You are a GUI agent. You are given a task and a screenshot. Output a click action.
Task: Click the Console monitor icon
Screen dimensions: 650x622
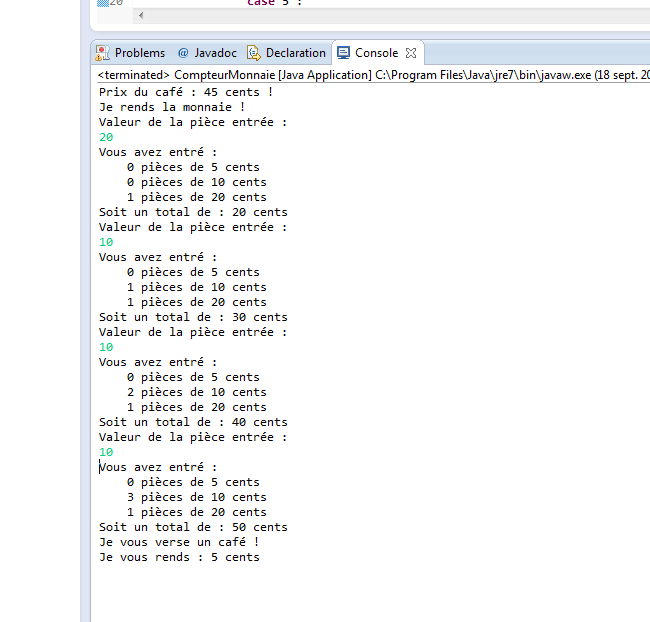(343, 53)
